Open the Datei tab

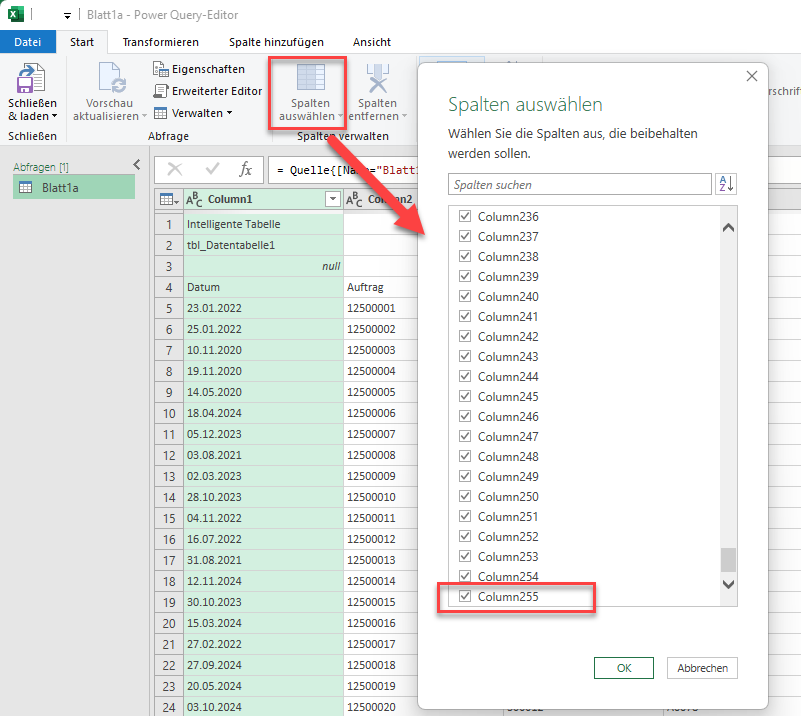pyautogui.click(x=28, y=42)
